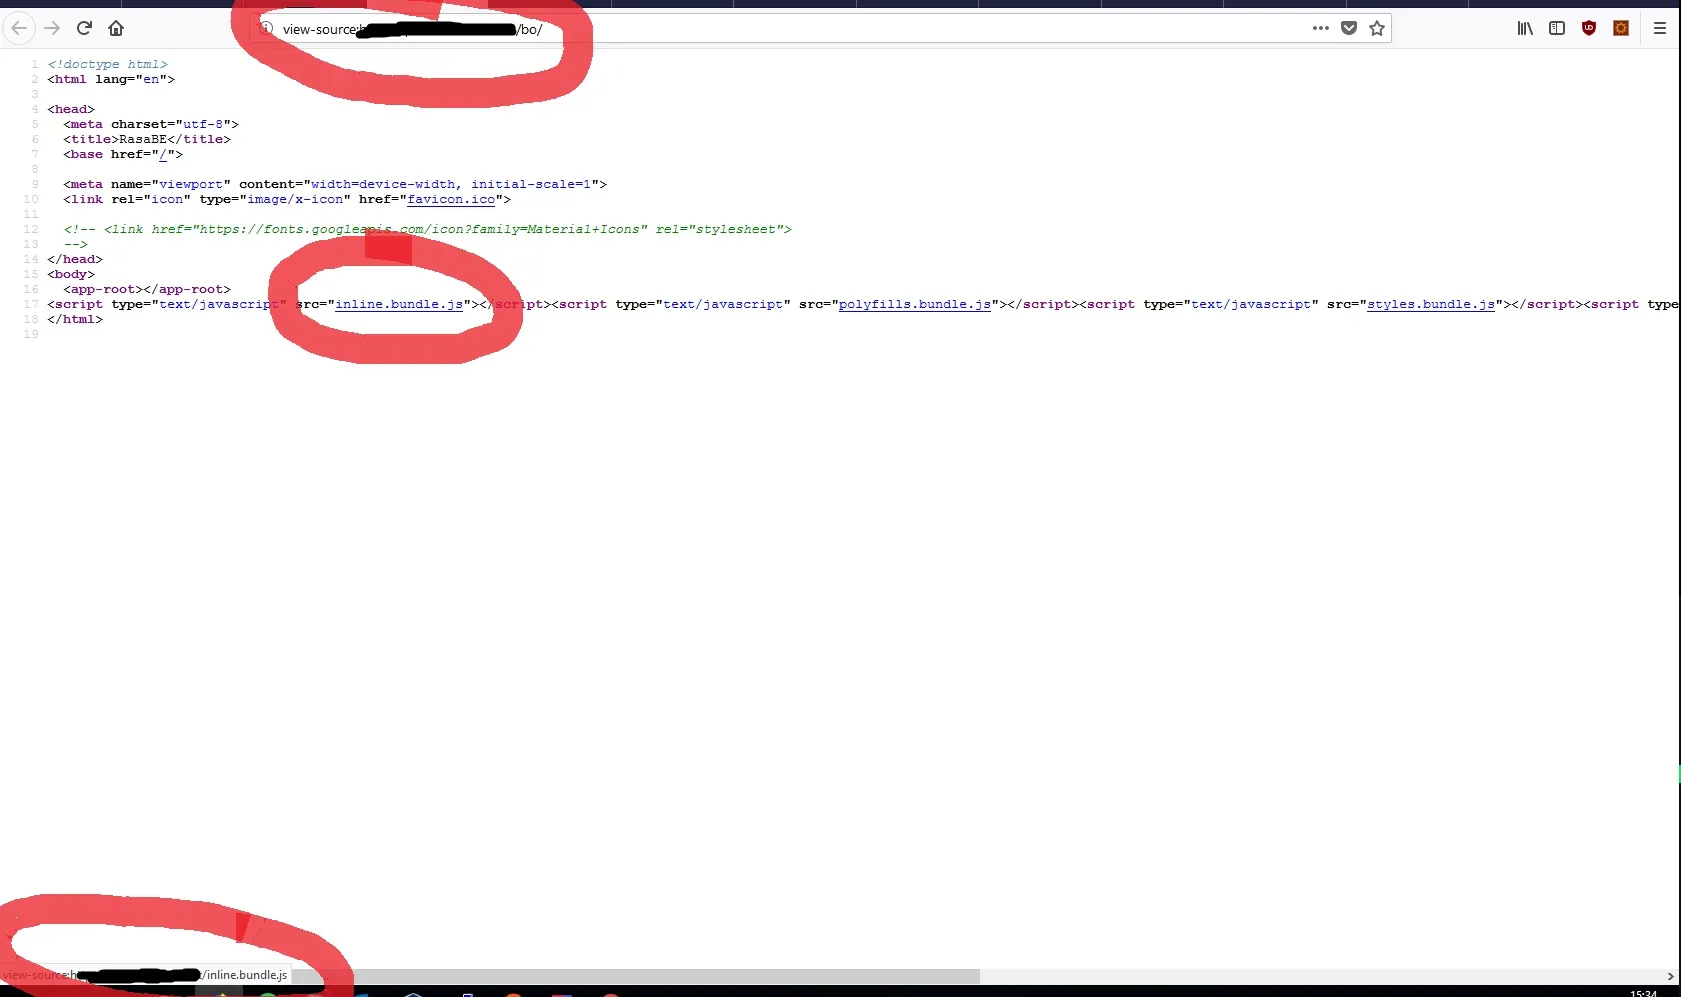Open the styles.bundle.js source link
Screen dimensions: 1681x997
coord(1431,304)
